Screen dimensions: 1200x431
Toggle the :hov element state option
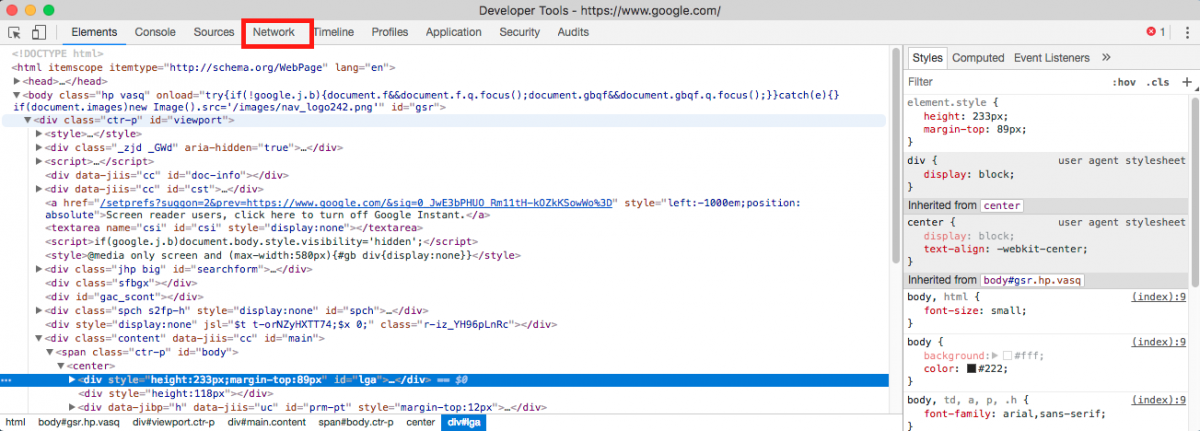(1124, 82)
